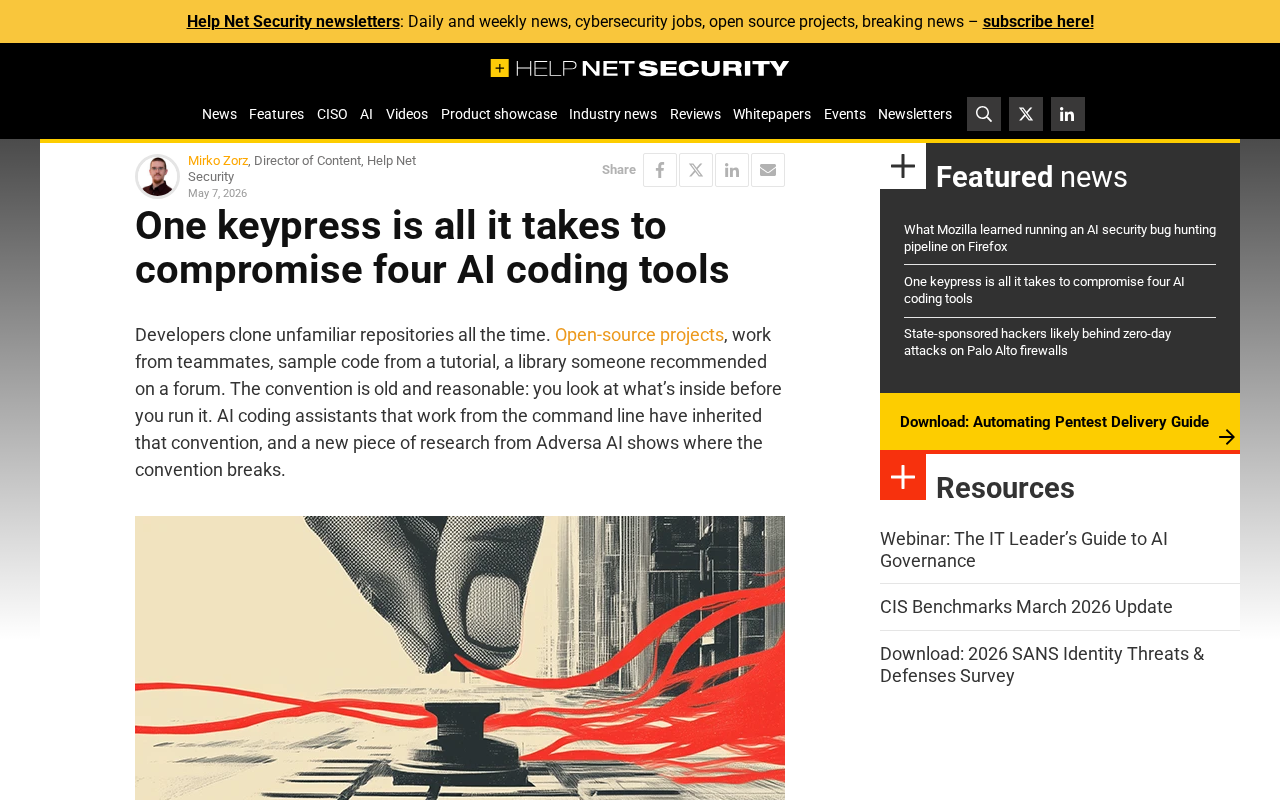
Task: Click the 'subscribe here!' link
Action: click(1038, 21)
